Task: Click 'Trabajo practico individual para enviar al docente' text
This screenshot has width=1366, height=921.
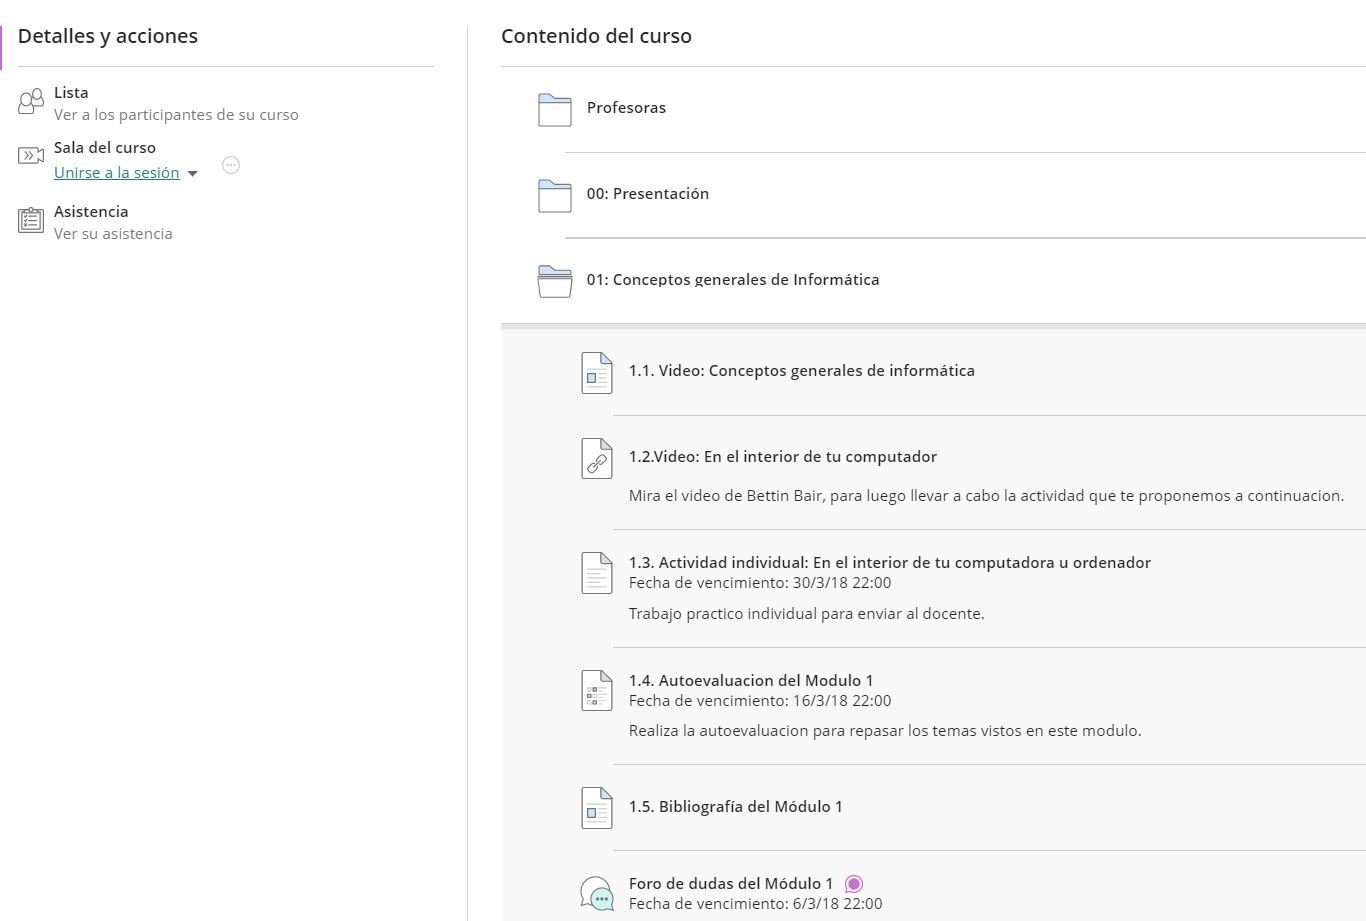Action: [x=807, y=613]
